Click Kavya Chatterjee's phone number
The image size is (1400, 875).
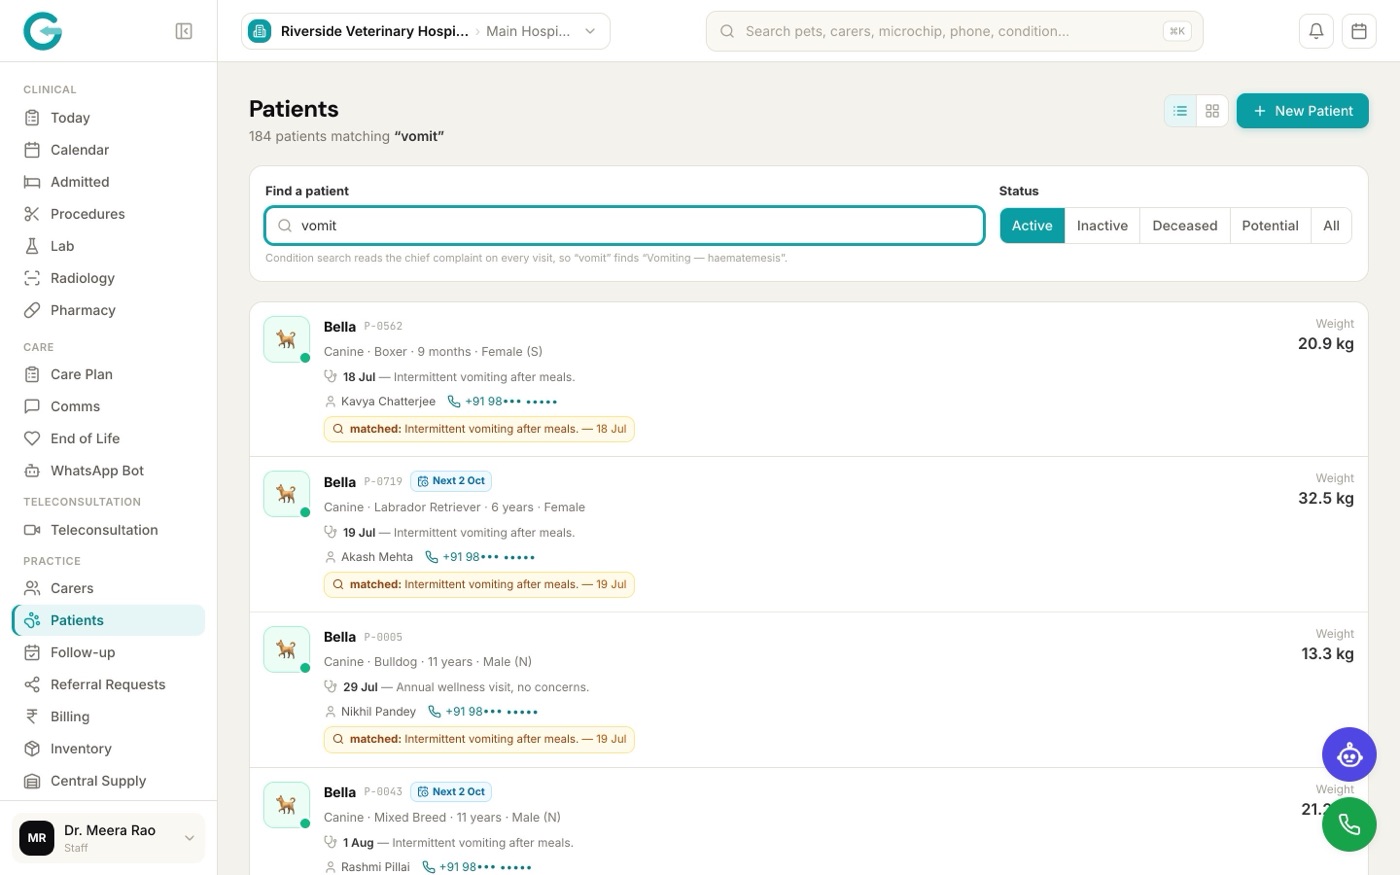[511, 402]
